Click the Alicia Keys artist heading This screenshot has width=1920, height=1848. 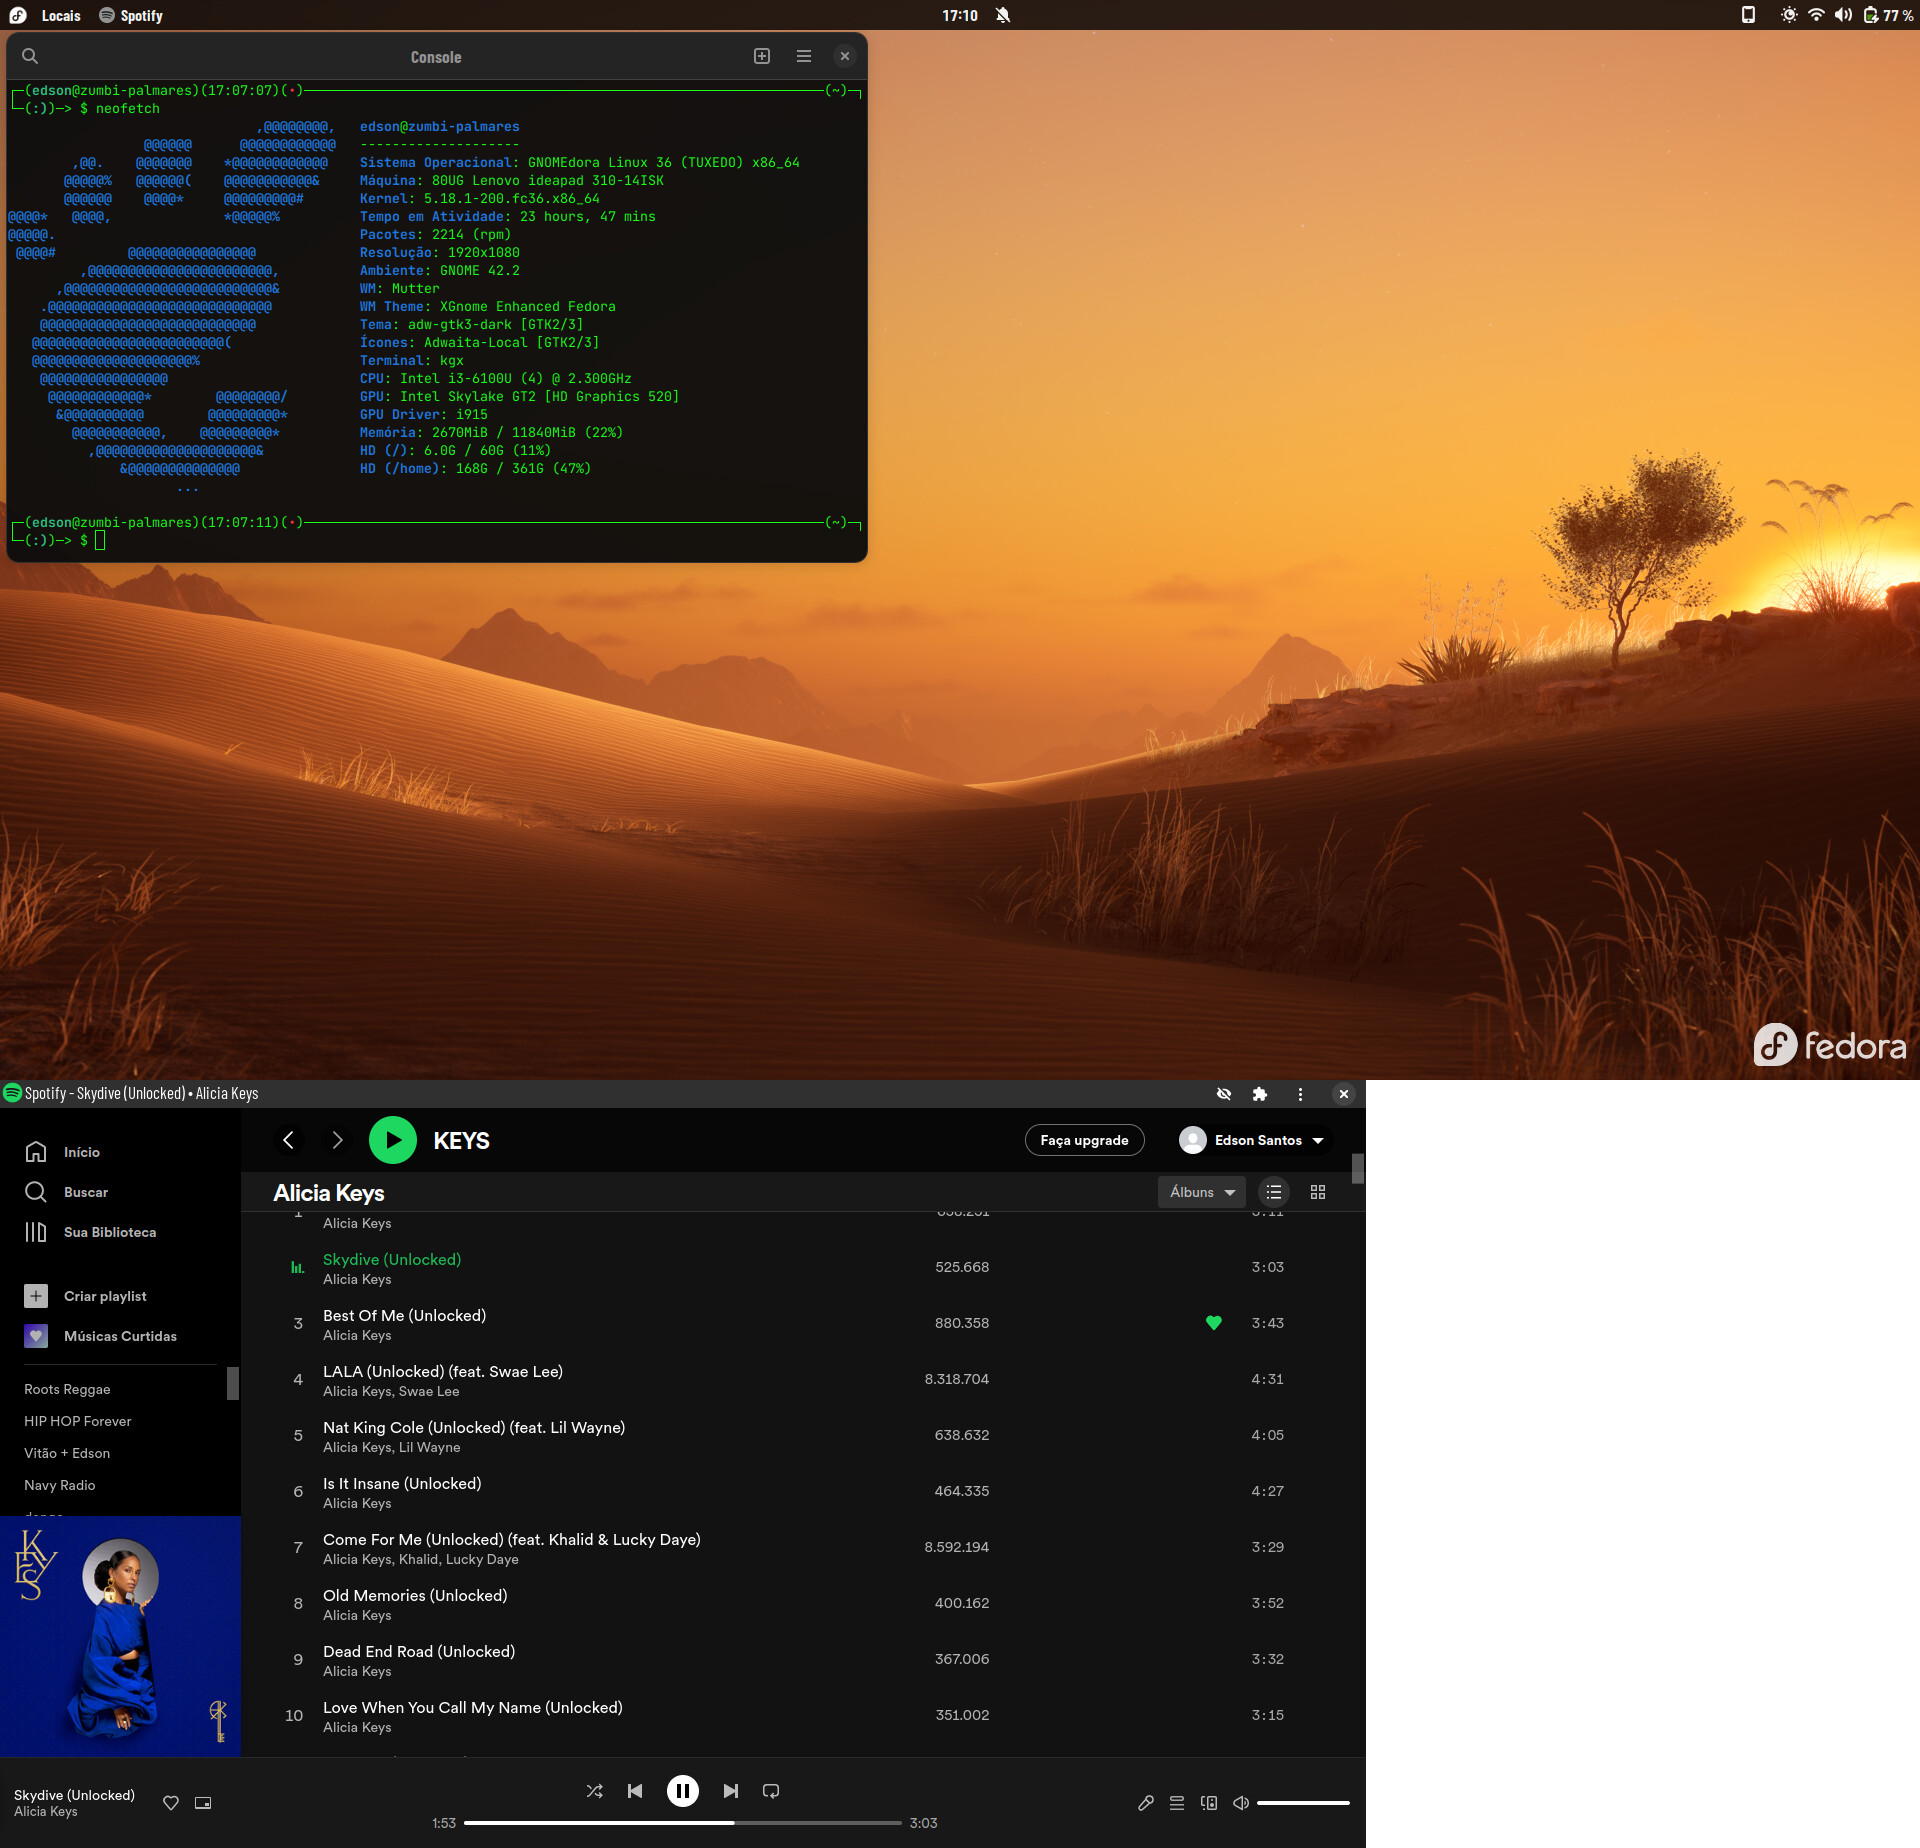tap(329, 1192)
